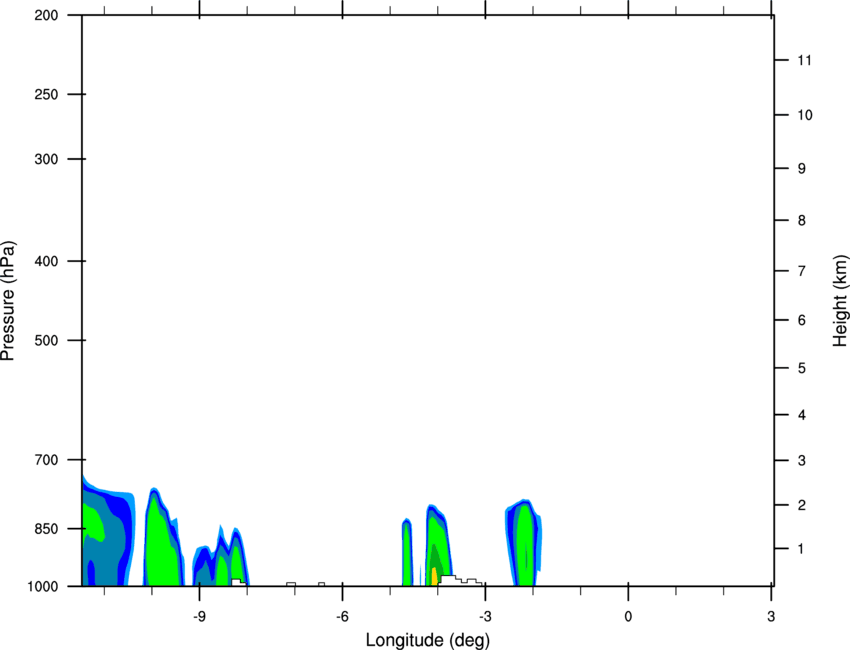850x650 pixels.
Task: Click the -6 longitude tick label
Action: click(x=342, y=617)
